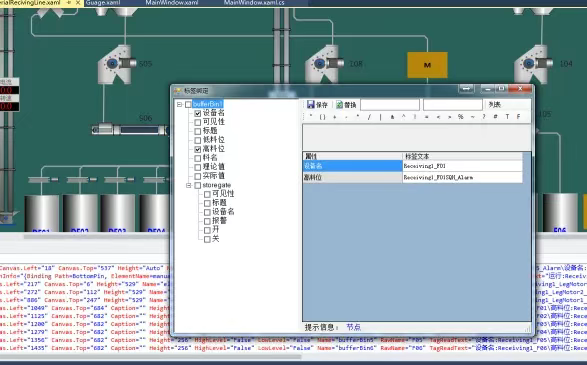Switch to the MainWindow.xaml.cs tab
The width and height of the screenshot is (587, 365).
click(x=254, y=3)
